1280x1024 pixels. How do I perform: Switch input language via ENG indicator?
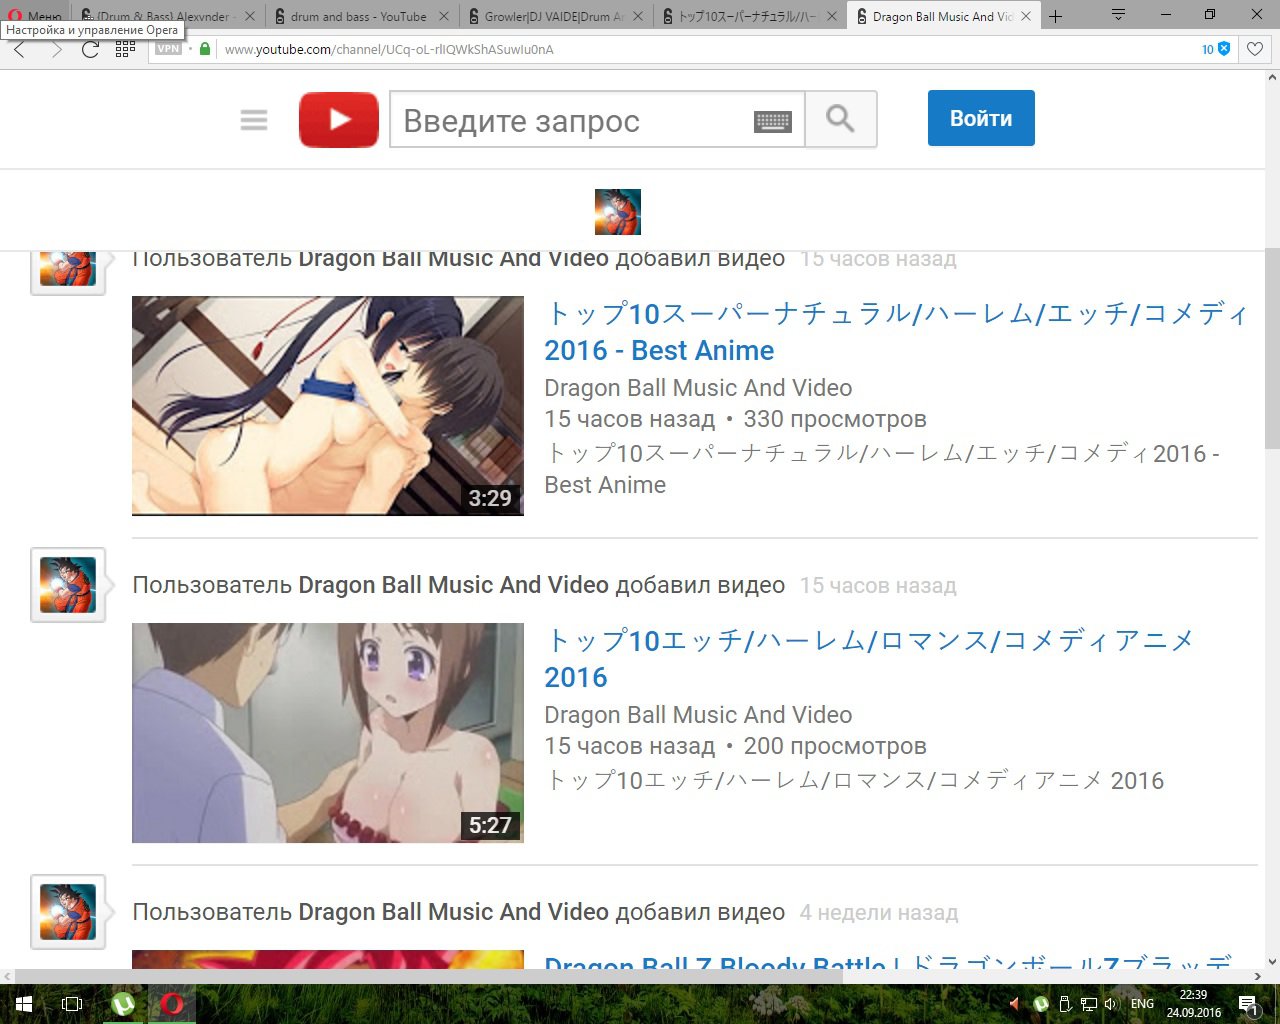pyautogui.click(x=1142, y=1004)
